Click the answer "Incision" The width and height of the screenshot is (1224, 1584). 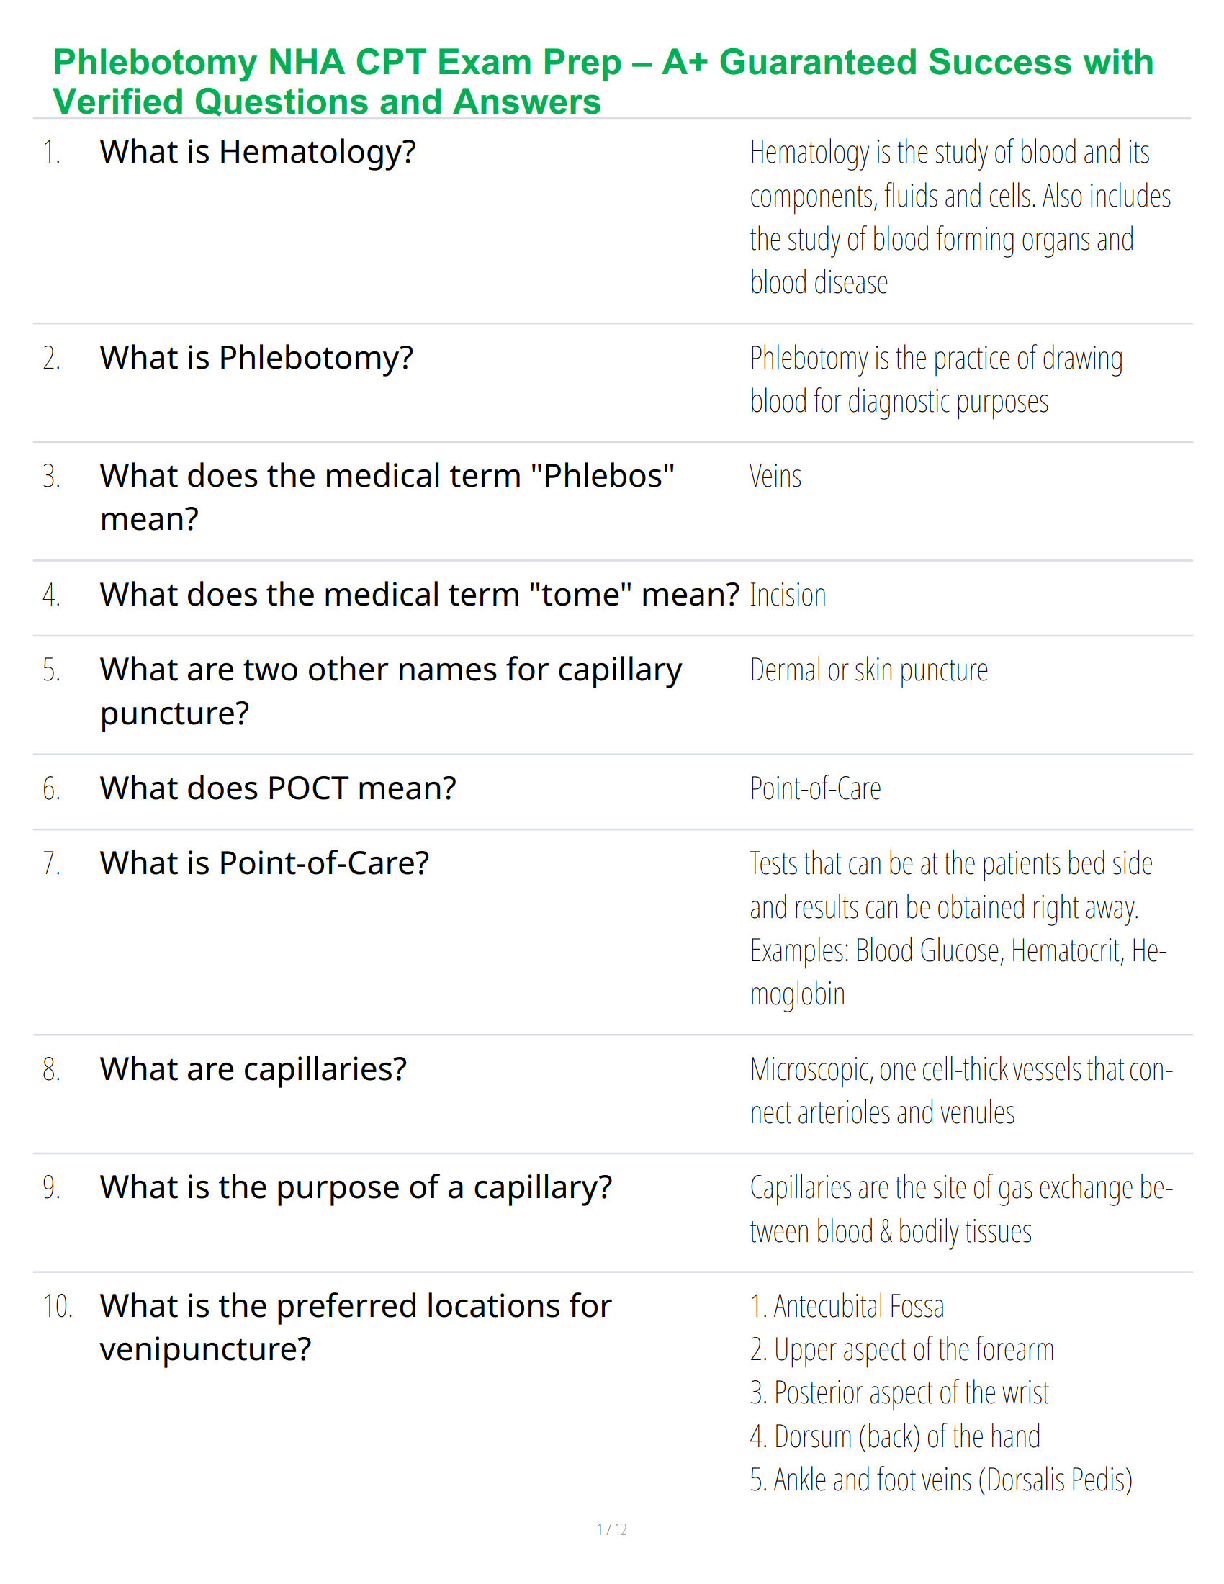pos(788,596)
